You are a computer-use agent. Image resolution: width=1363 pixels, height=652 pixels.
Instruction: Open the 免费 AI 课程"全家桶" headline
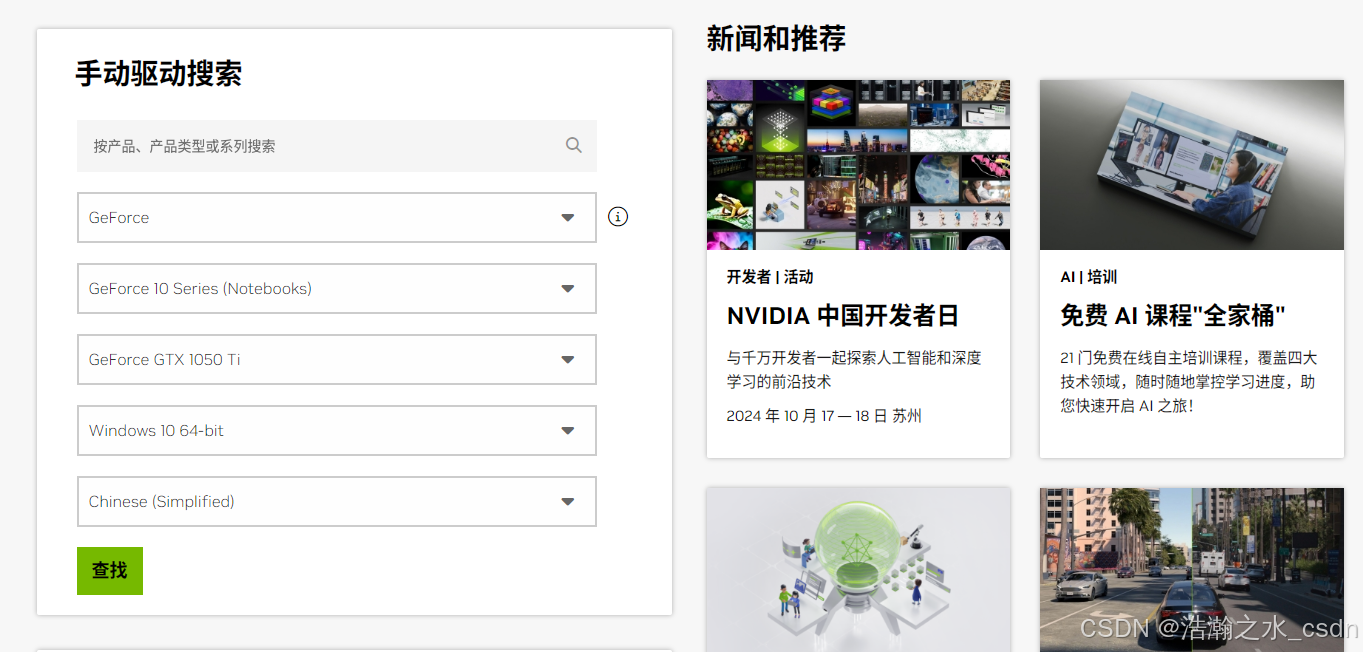[1173, 316]
